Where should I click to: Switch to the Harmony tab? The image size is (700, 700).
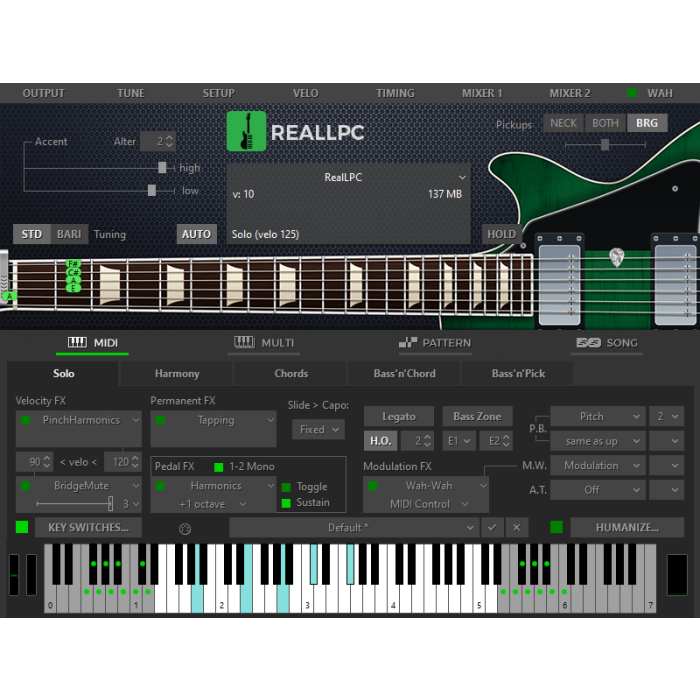click(x=177, y=373)
